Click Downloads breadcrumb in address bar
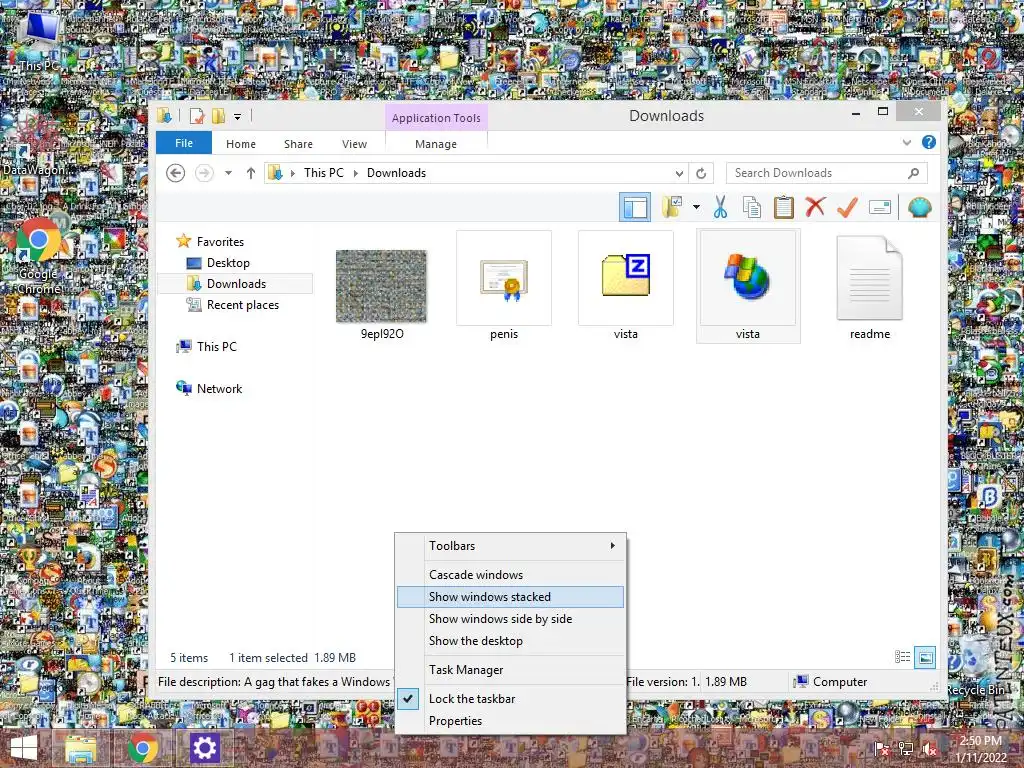 pyautogui.click(x=396, y=173)
